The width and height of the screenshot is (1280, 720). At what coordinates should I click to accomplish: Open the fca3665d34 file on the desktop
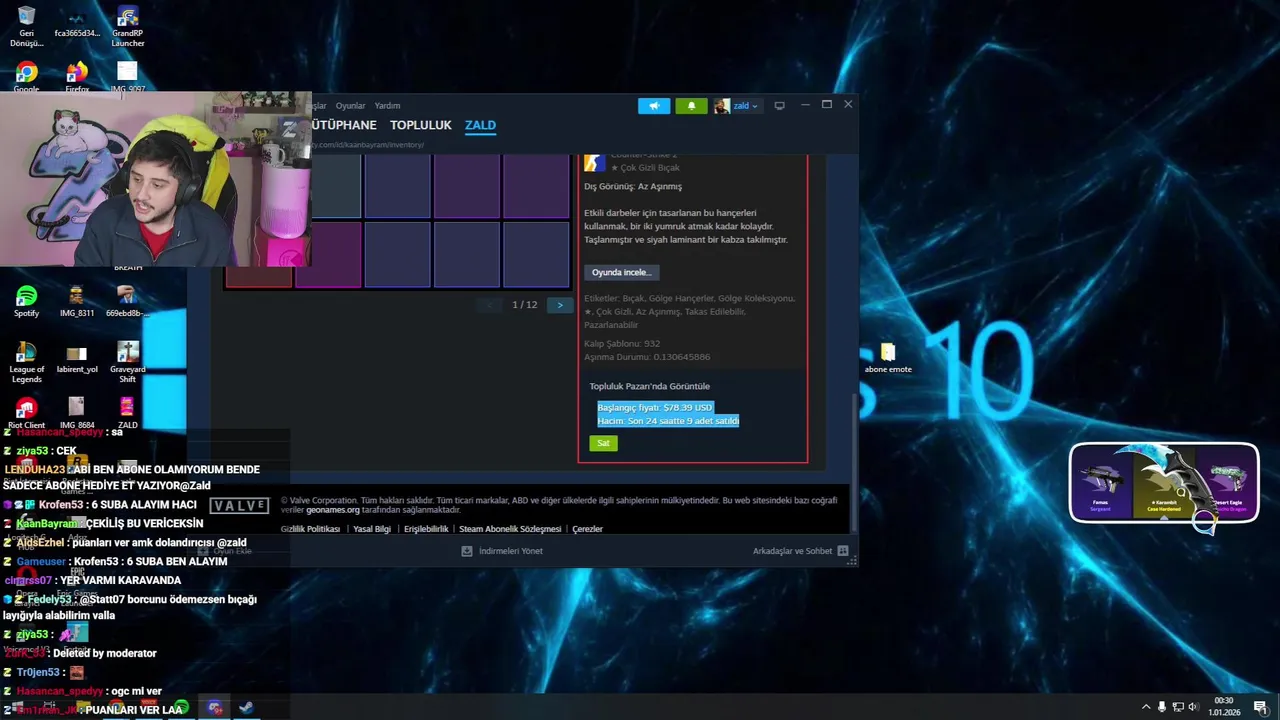tap(77, 24)
